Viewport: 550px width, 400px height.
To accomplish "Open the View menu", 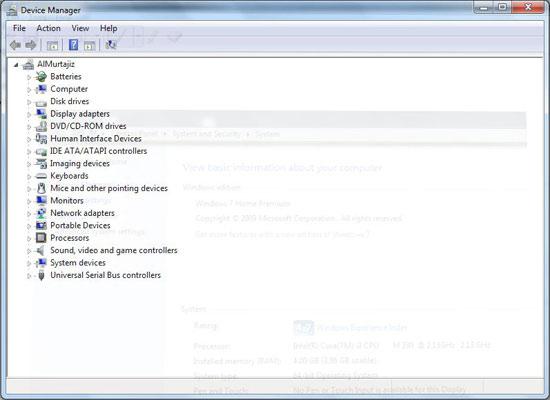I will pyautogui.click(x=80, y=28).
